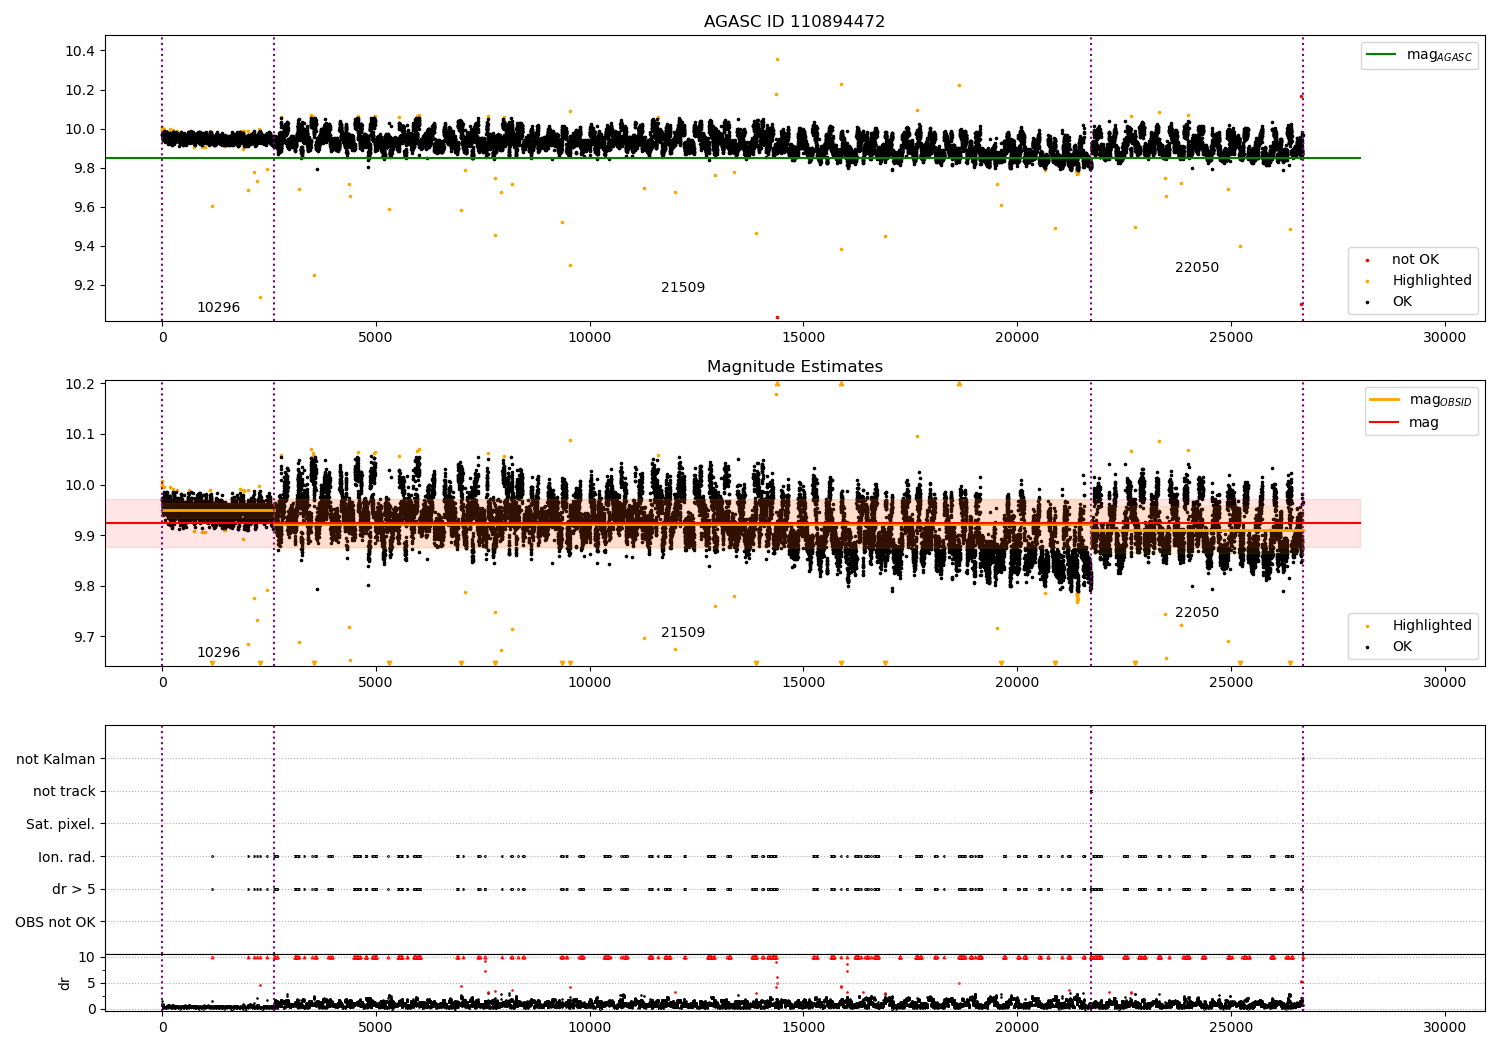Click the '9.2' y-axis tick in top plot

84,286
